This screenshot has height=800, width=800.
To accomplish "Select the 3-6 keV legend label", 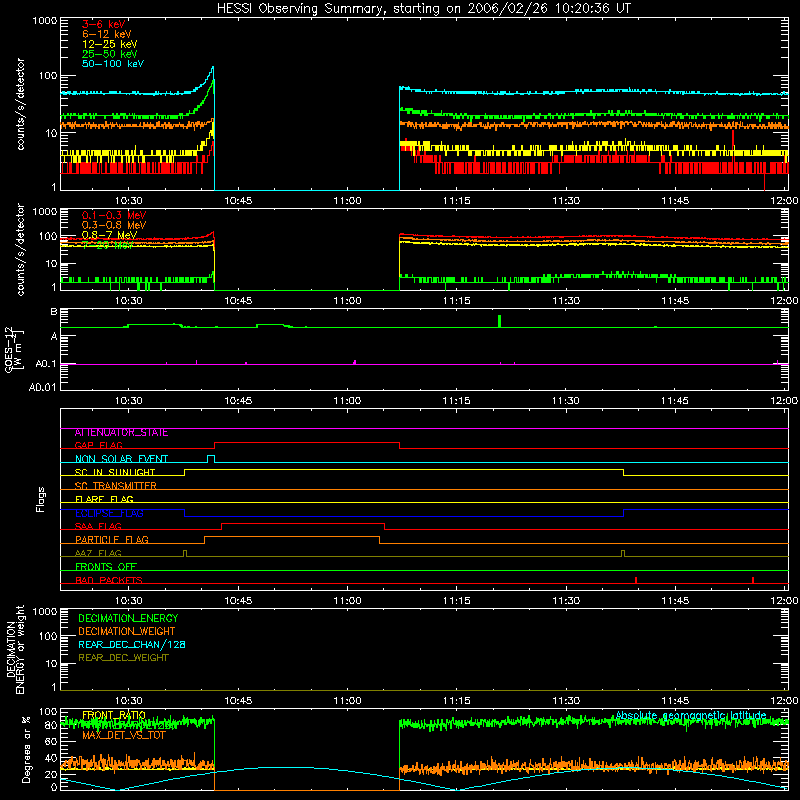I will point(104,24).
